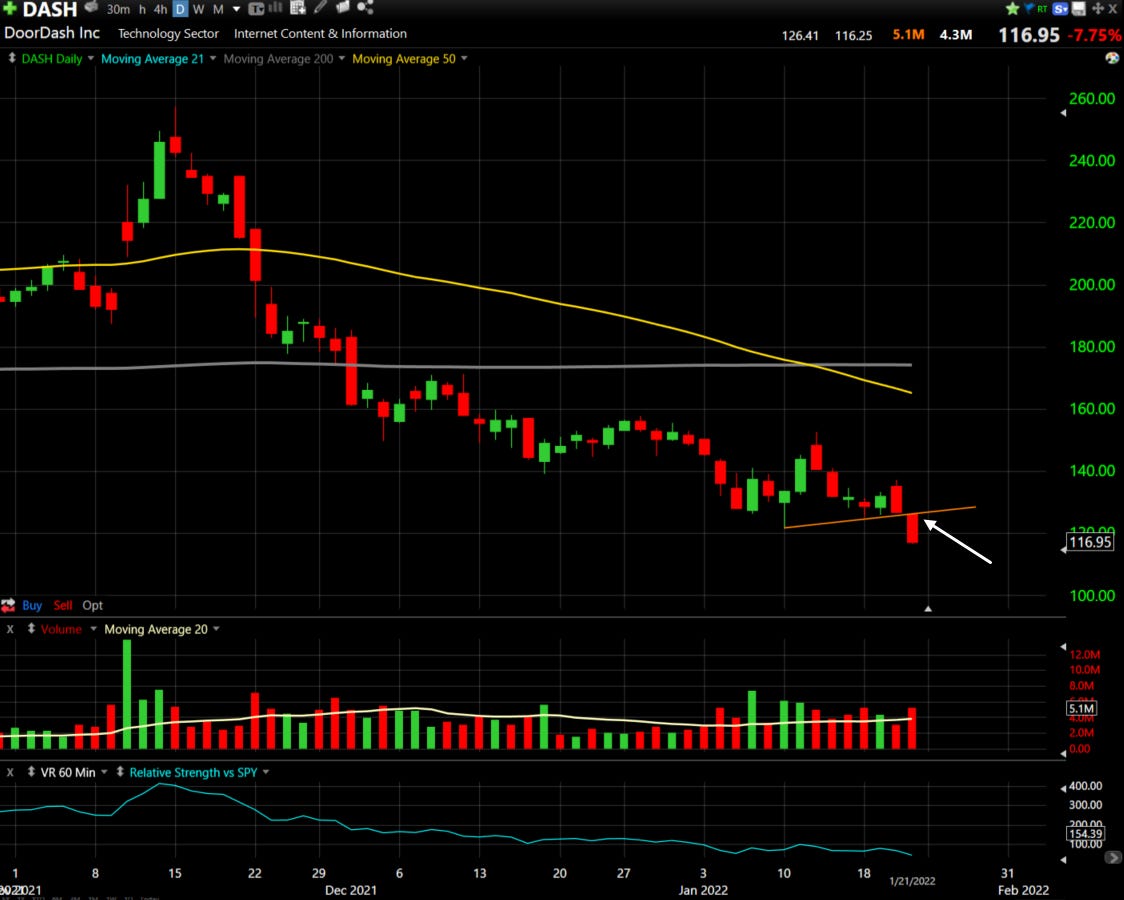Viewport: 1124px width, 900px height.
Task: Expand the Moving Average 20 dropdown
Action: 216,629
